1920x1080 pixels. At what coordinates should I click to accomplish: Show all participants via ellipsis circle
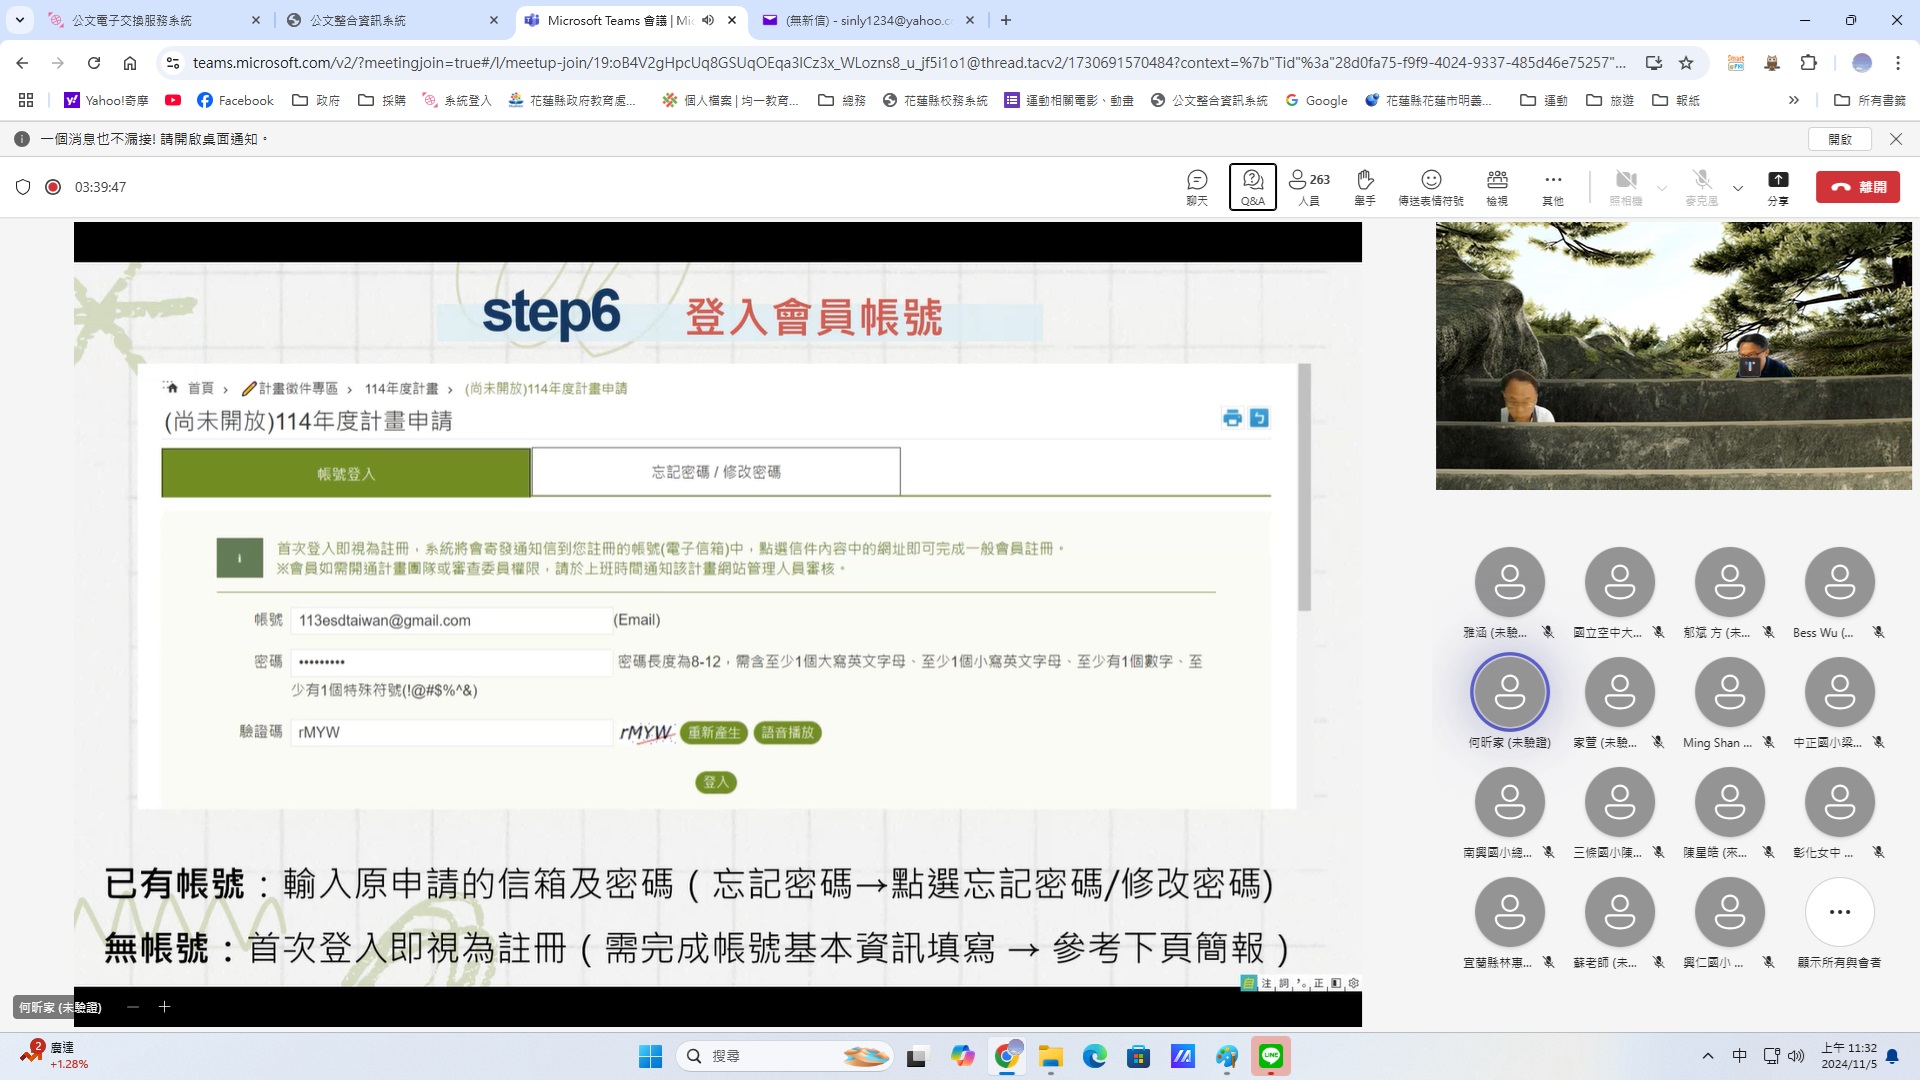pyautogui.click(x=1839, y=912)
